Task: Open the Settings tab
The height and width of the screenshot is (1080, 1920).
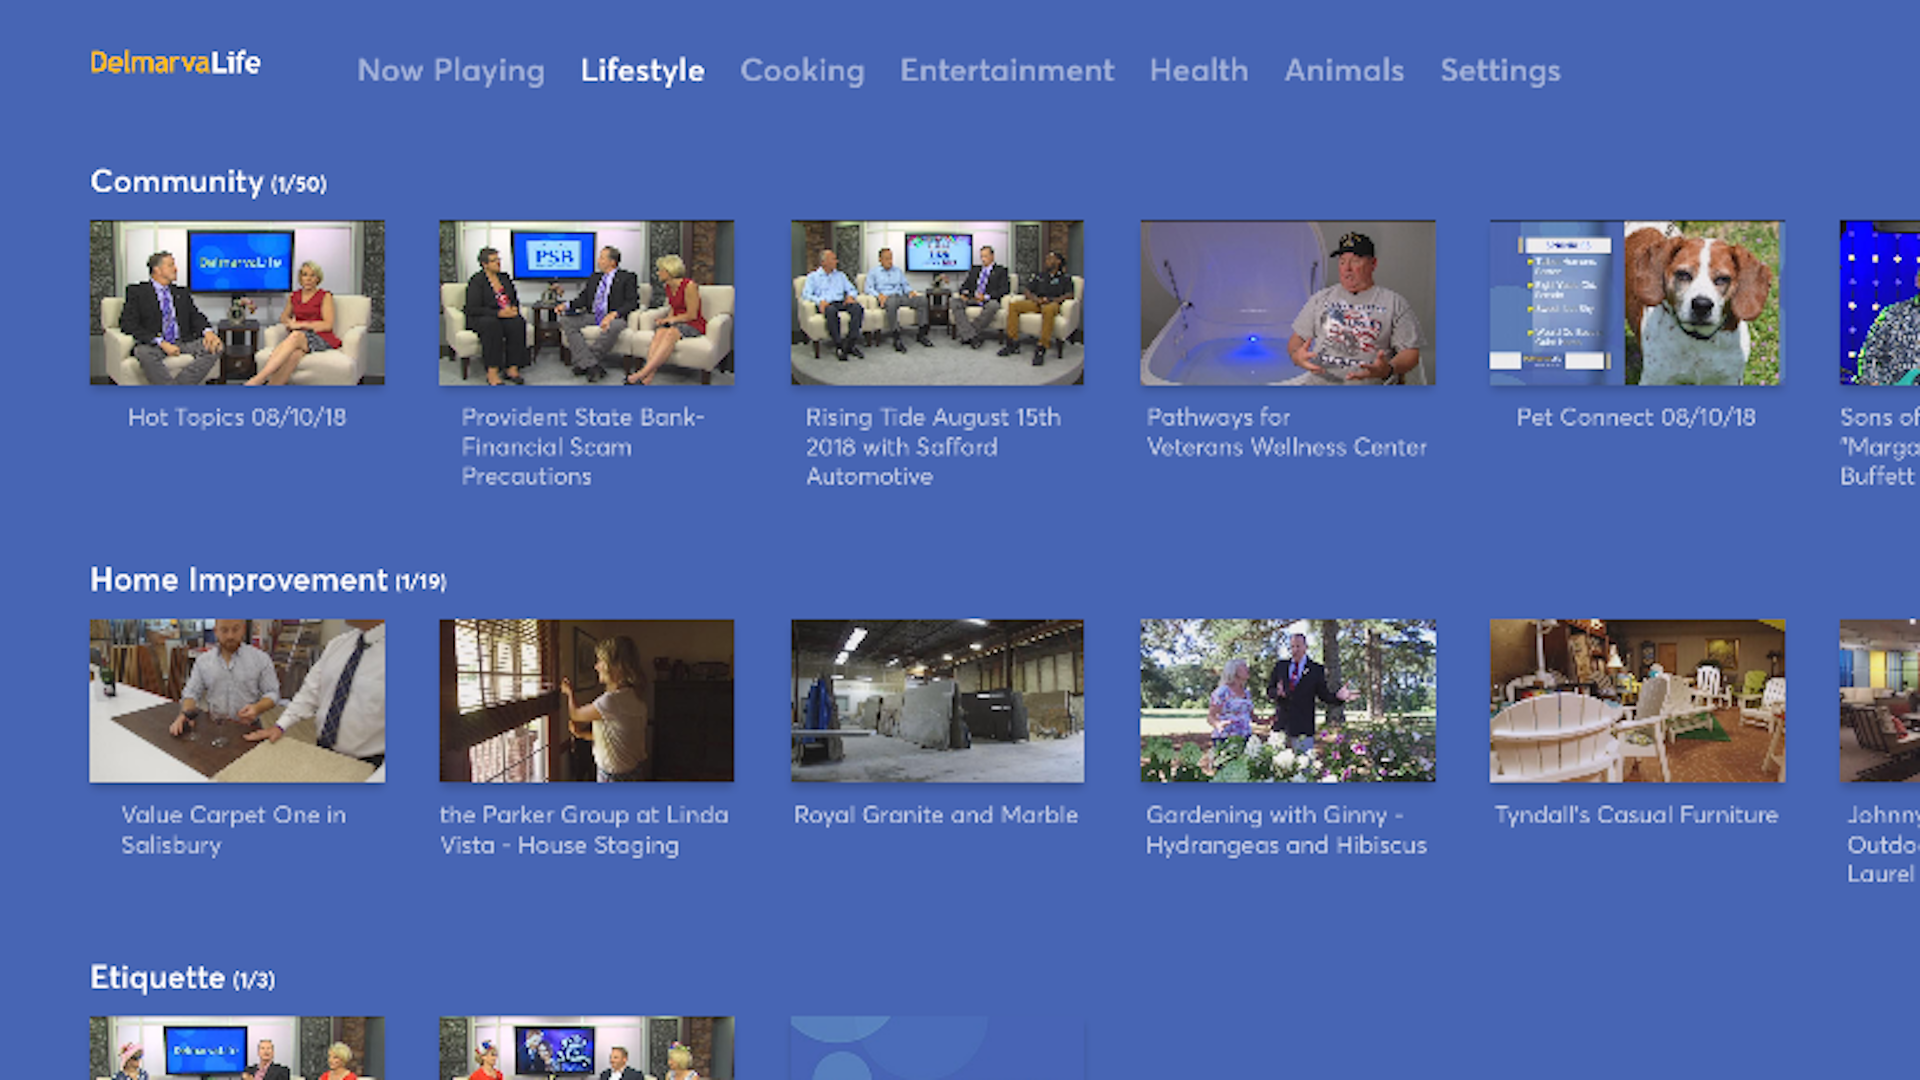Action: 1500,71
